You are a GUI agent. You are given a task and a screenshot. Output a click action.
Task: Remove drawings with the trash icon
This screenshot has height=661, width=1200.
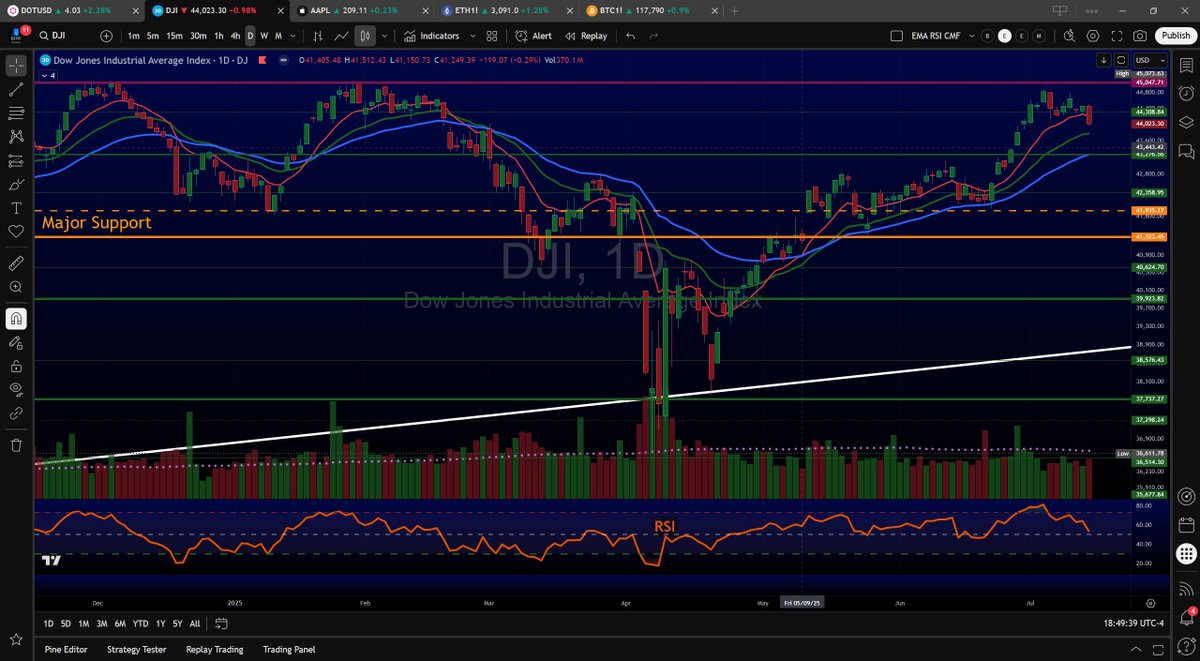coord(16,444)
